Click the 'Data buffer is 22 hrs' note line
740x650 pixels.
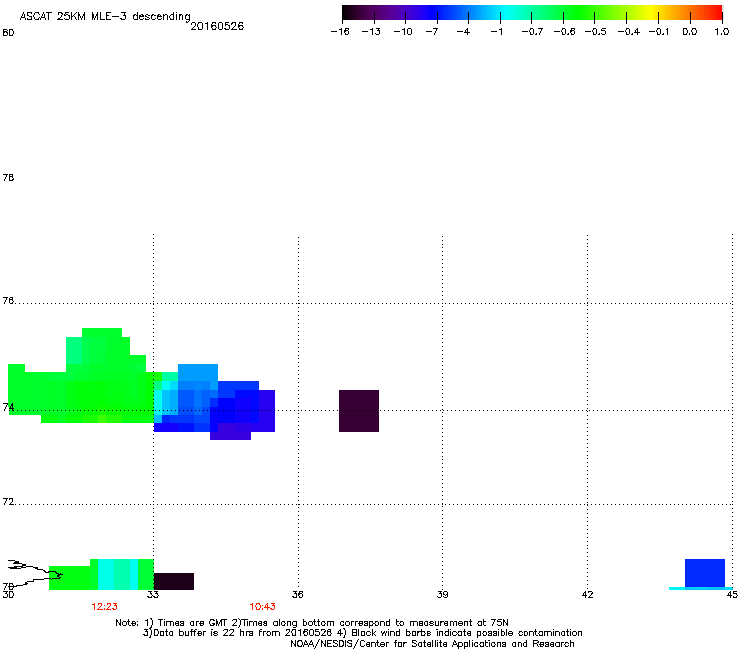[x=362, y=633]
